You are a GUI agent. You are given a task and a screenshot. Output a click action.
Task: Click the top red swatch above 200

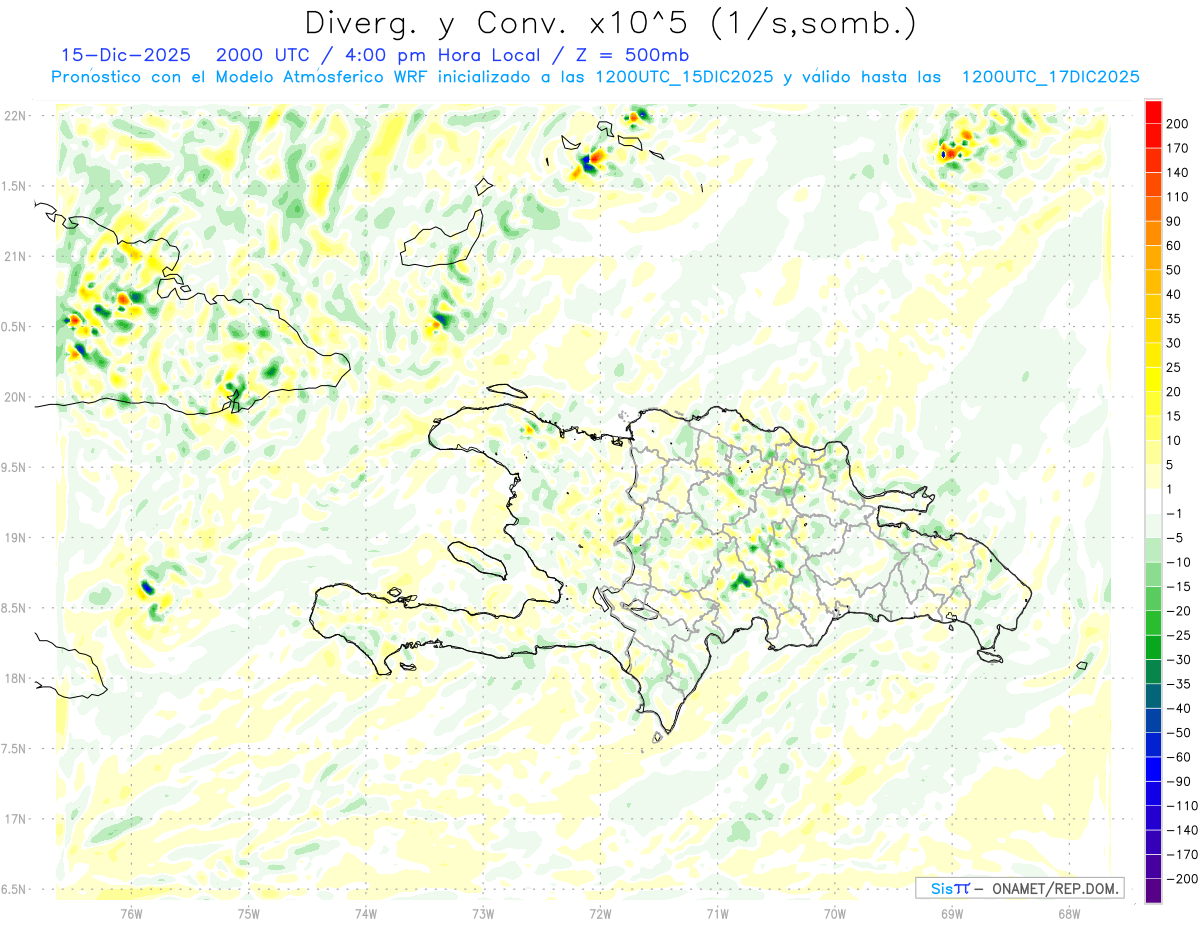point(1153,112)
